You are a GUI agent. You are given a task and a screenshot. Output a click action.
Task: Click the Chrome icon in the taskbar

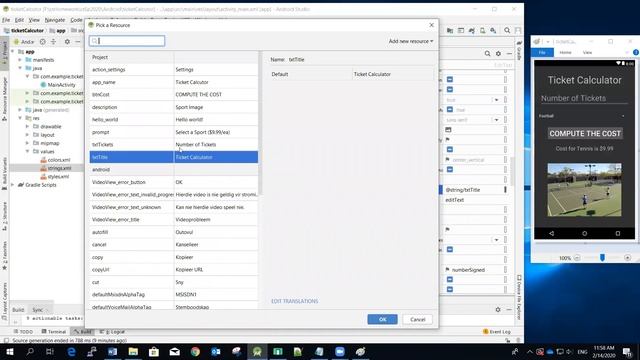(195, 352)
